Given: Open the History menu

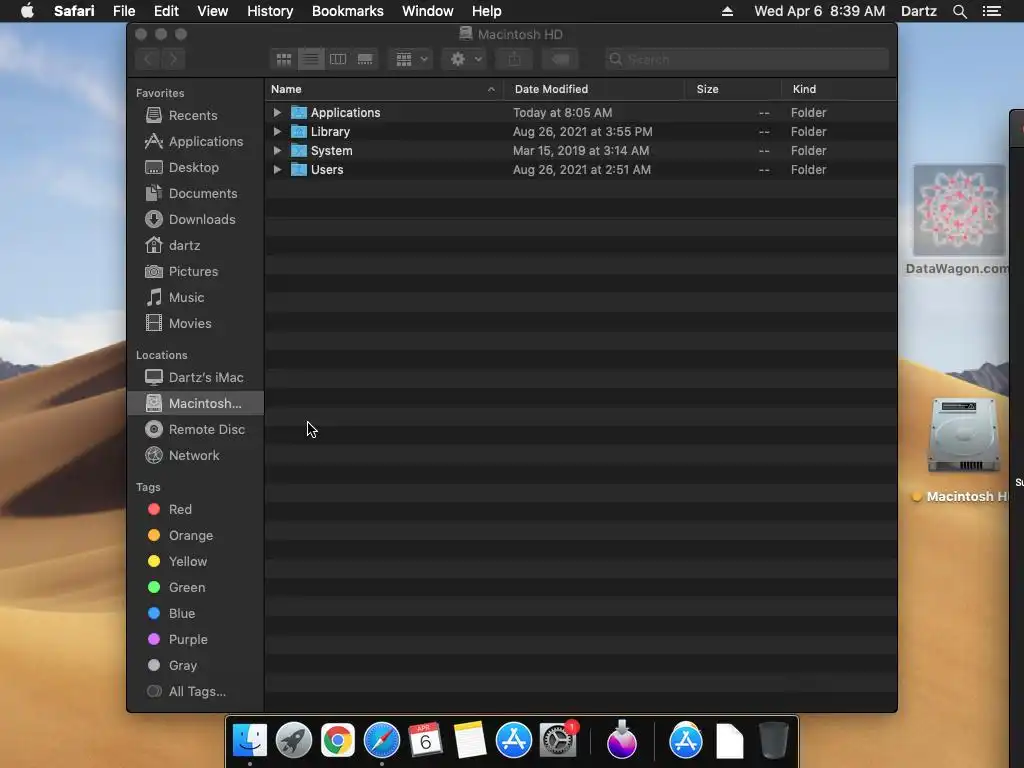Looking at the screenshot, I should pos(270,11).
